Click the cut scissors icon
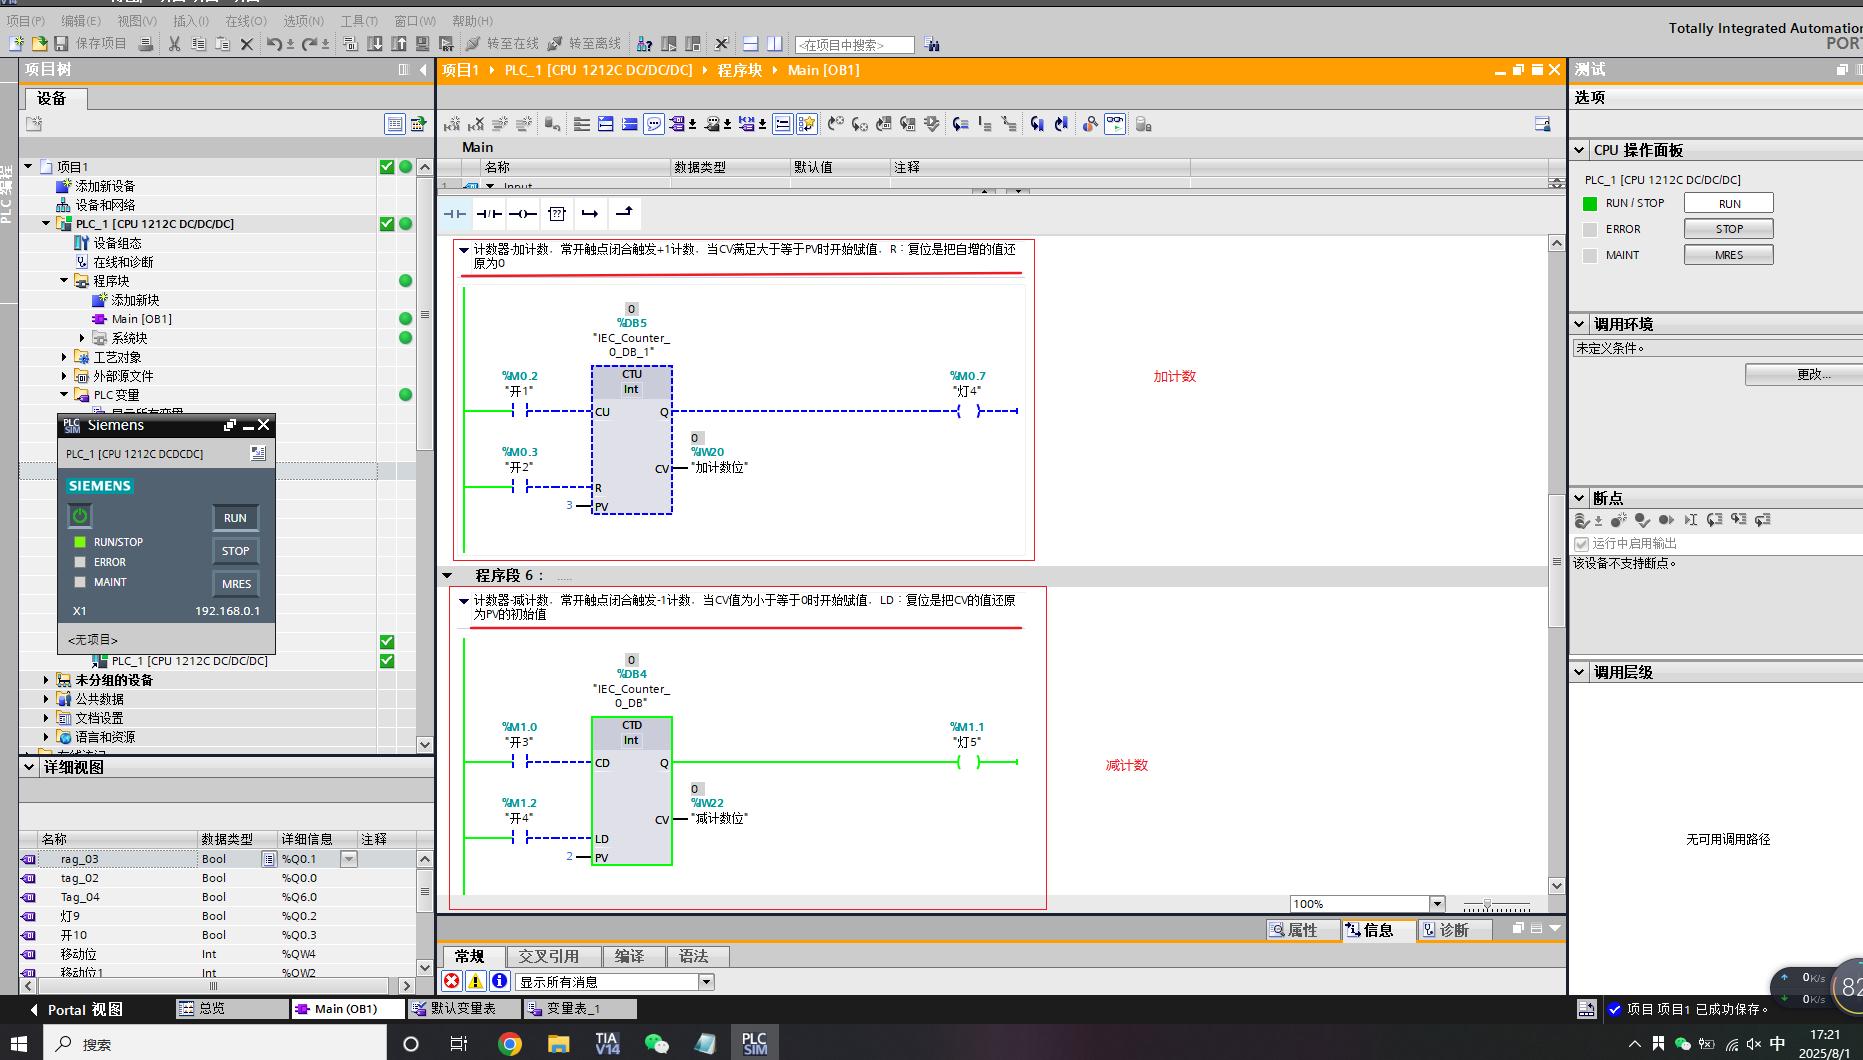 [175, 44]
